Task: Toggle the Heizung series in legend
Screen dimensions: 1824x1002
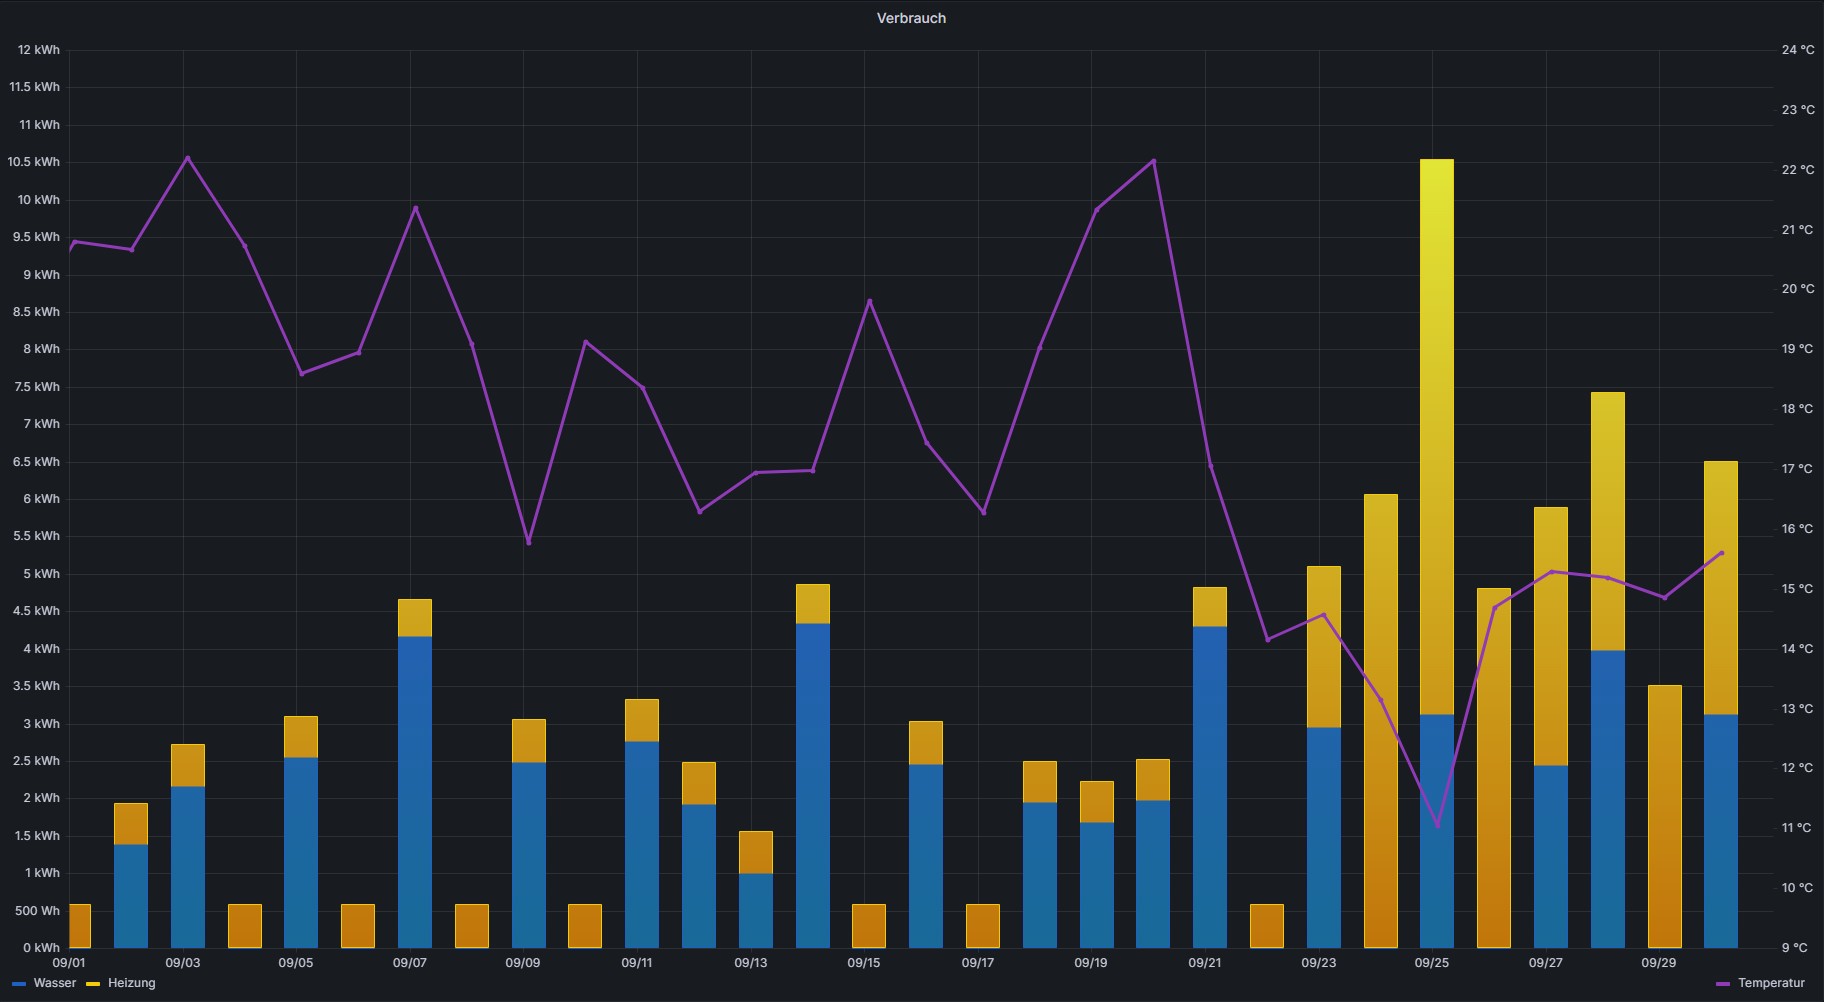Action: pos(131,983)
